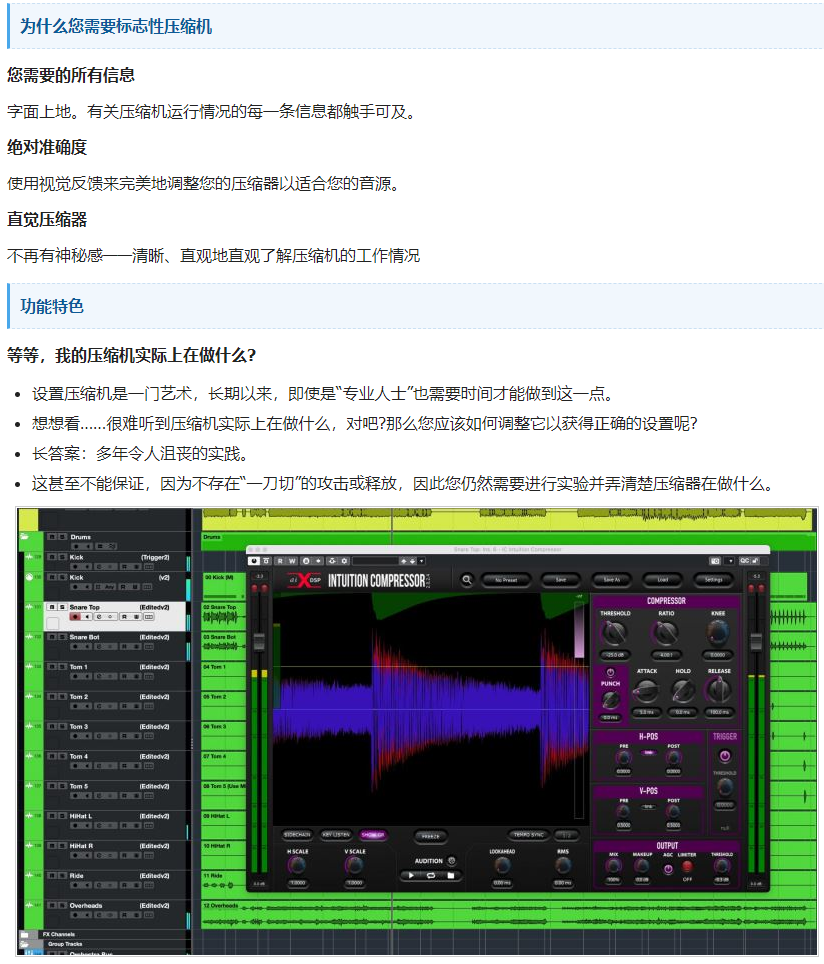Viewport: 824px width, 964px height.
Task: Click the Audition play button
Action: pos(411,875)
